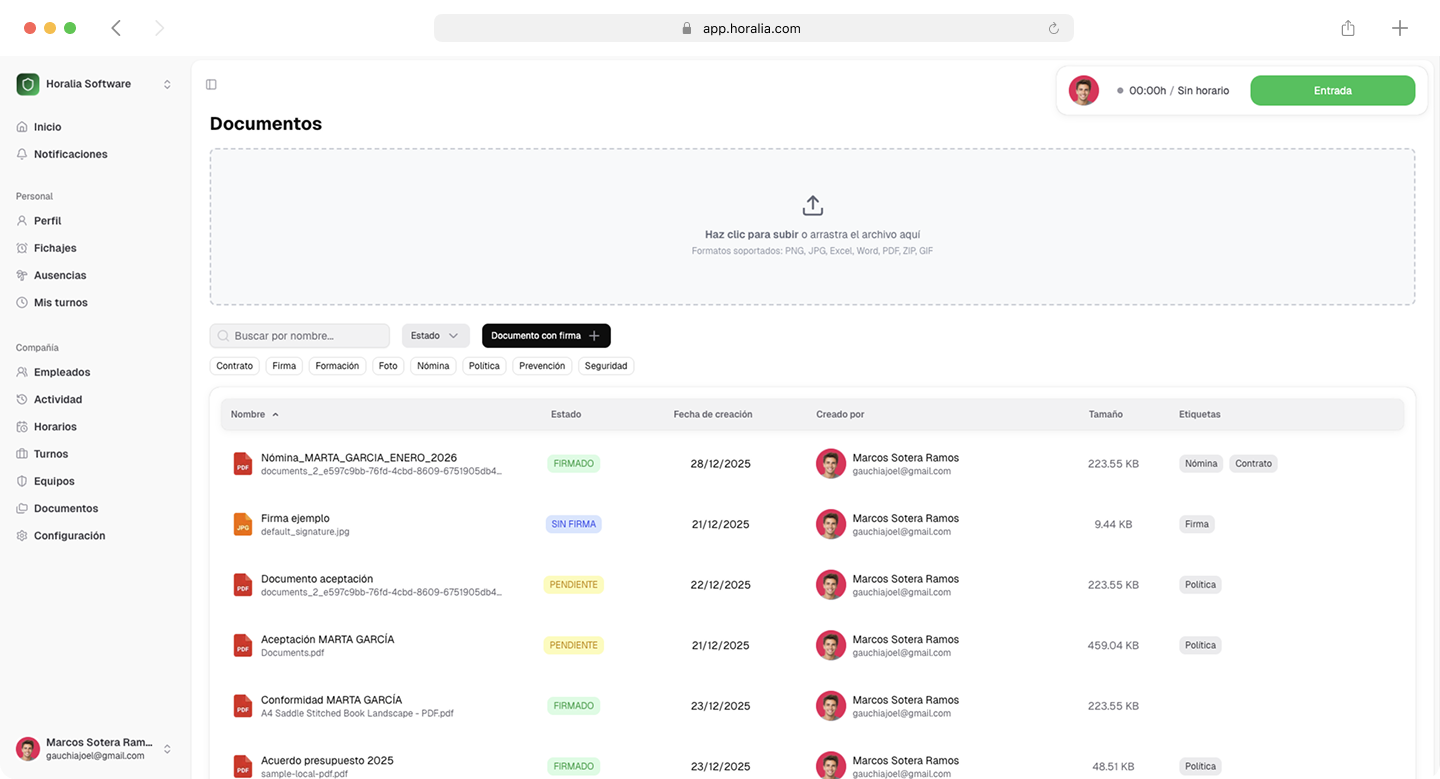Click the Buscar por nombre search field
Screen dimensions: 1440x779
click(x=300, y=336)
